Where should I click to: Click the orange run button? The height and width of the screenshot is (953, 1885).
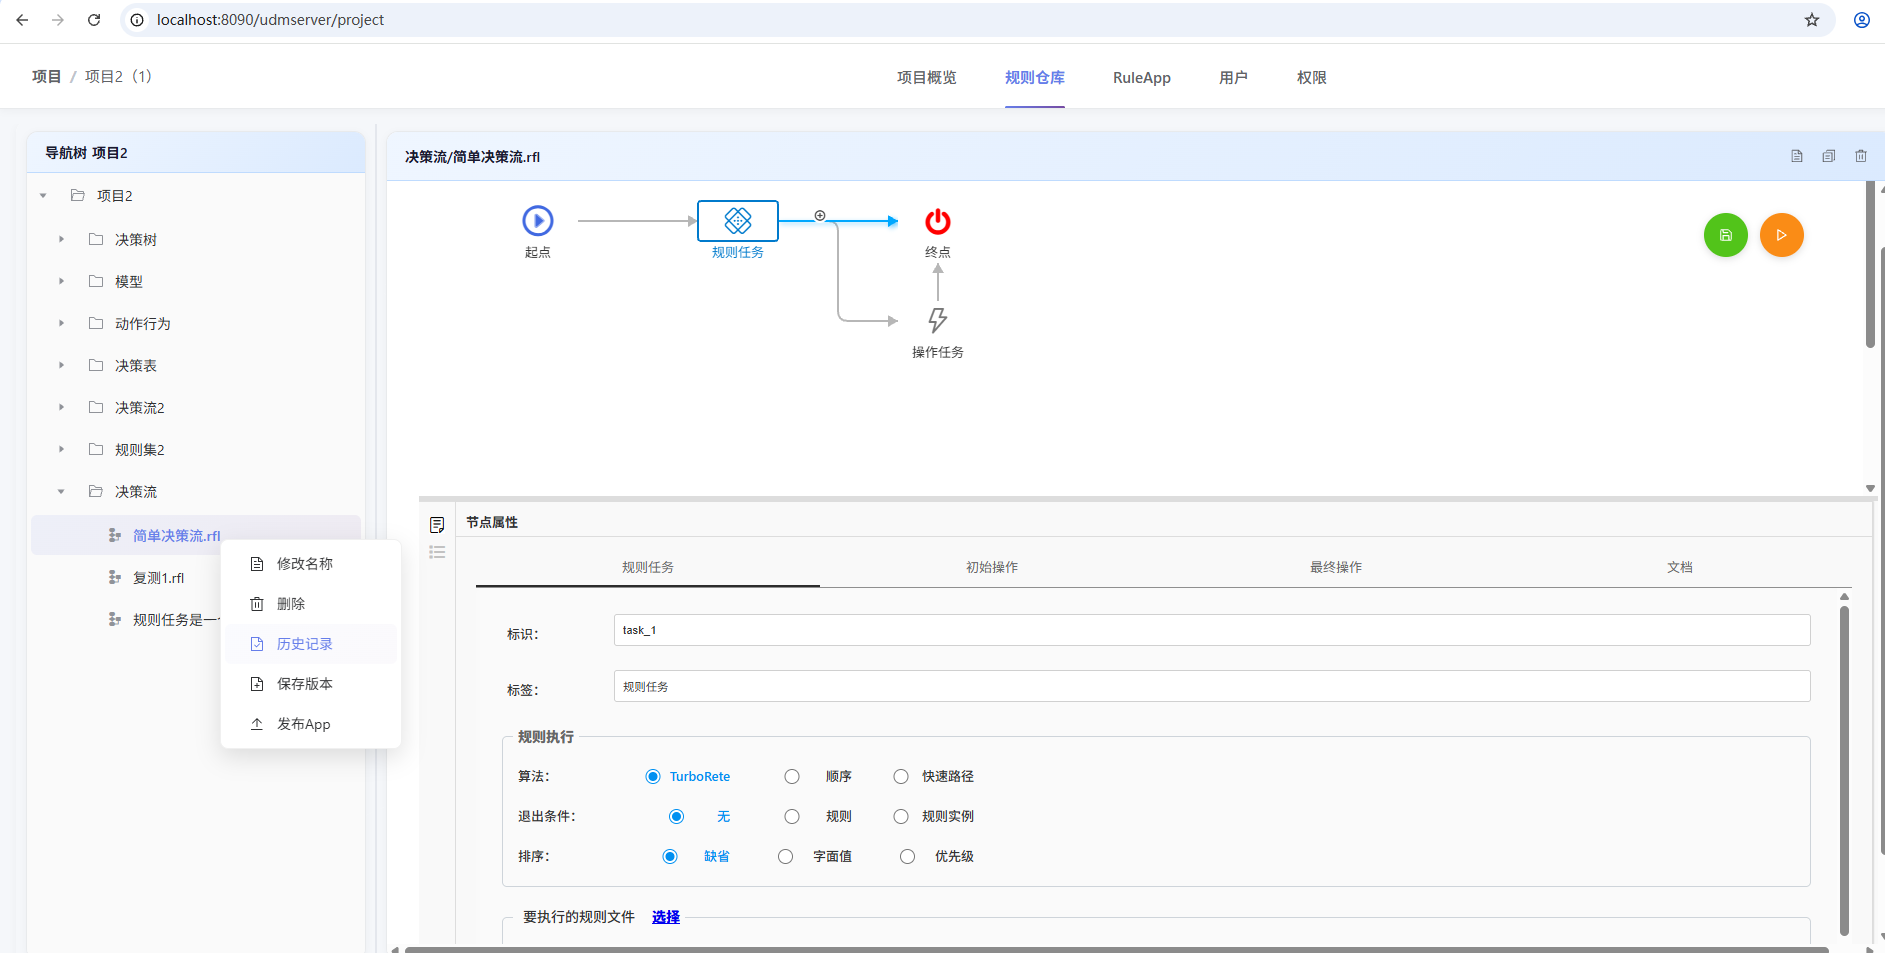click(1781, 235)
